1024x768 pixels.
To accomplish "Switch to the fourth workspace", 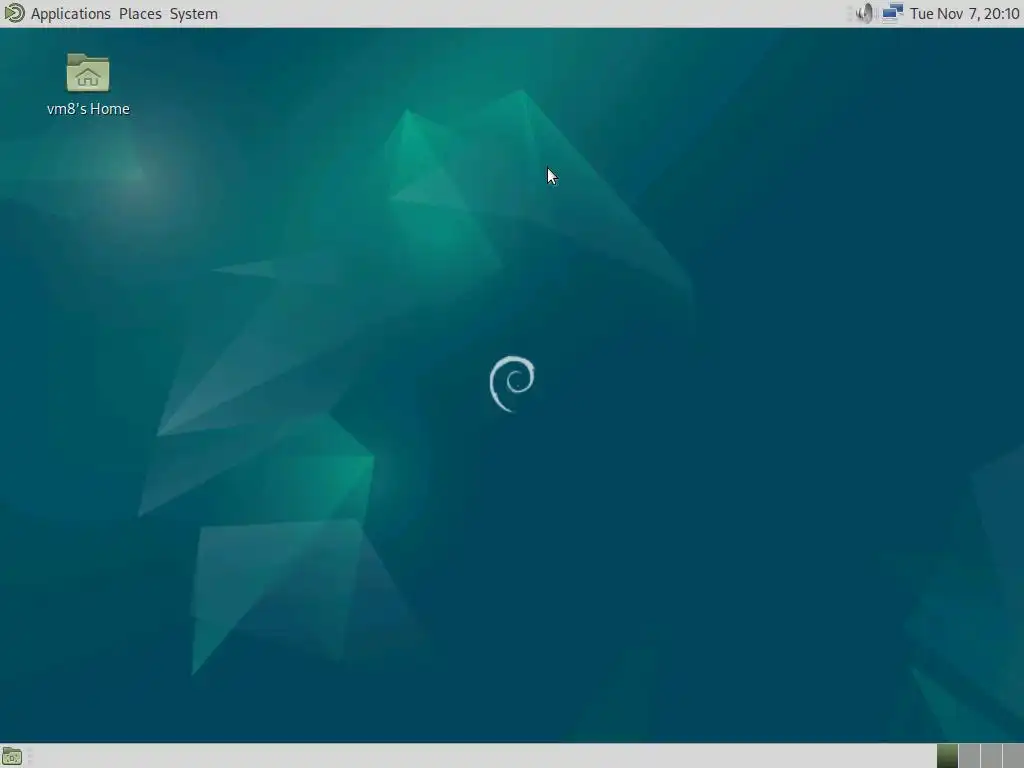I will (1014, 756).
